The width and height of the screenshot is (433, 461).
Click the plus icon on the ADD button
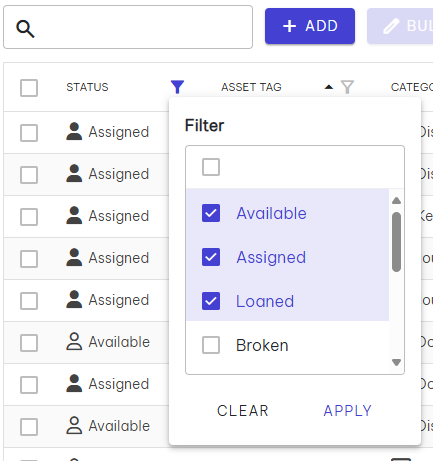click(x=289, y=26)
